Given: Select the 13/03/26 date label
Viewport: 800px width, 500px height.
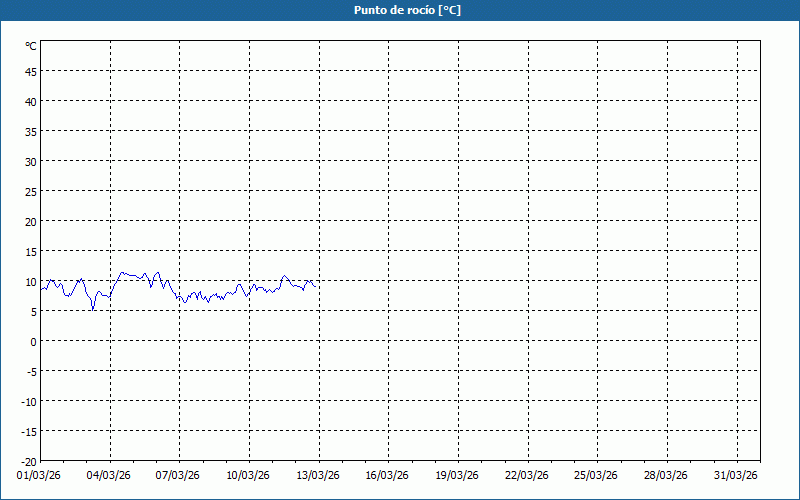Looking at the screenshot, I should [318, 475].
